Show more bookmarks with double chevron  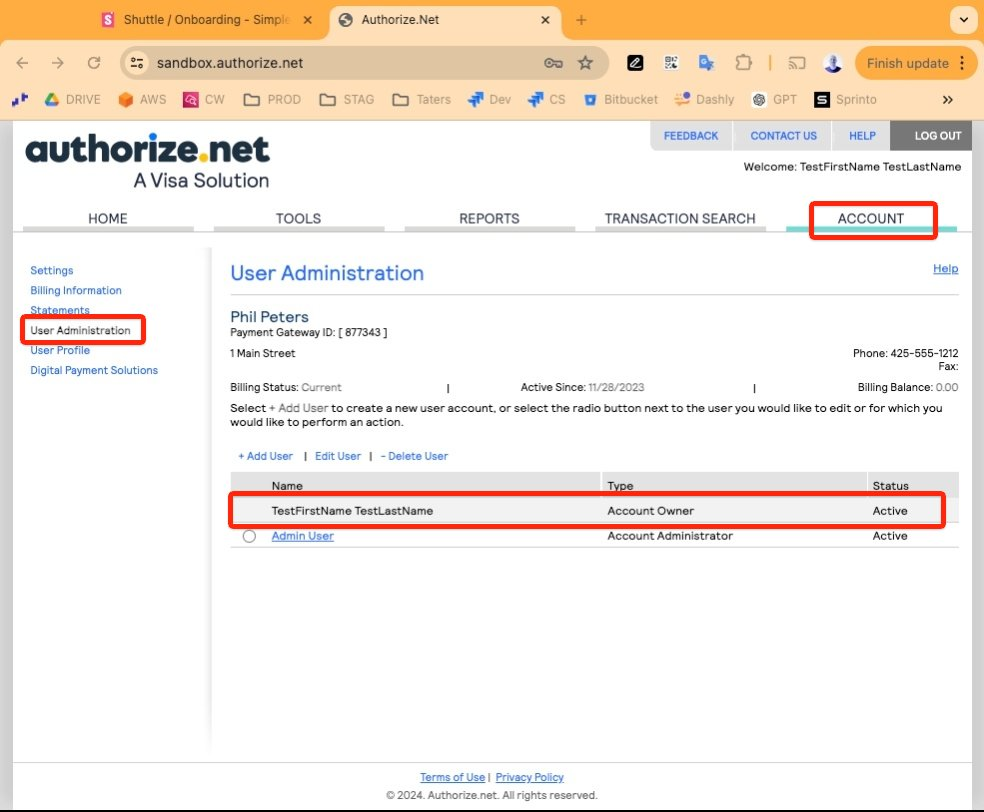click(948, 99)
